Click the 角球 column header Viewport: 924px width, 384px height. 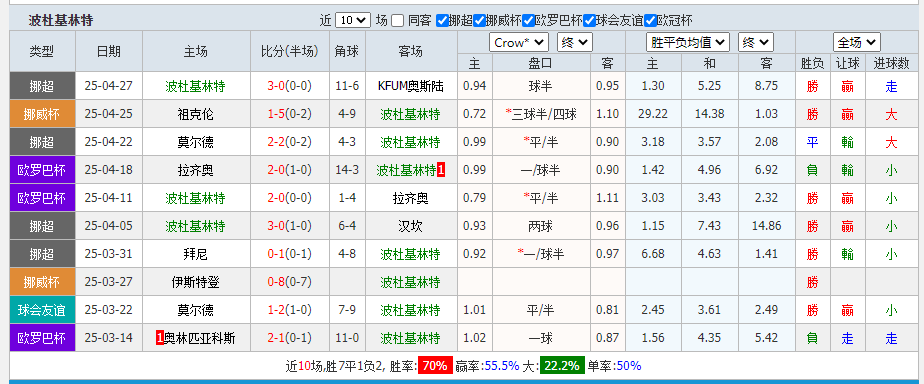point(347,51)
